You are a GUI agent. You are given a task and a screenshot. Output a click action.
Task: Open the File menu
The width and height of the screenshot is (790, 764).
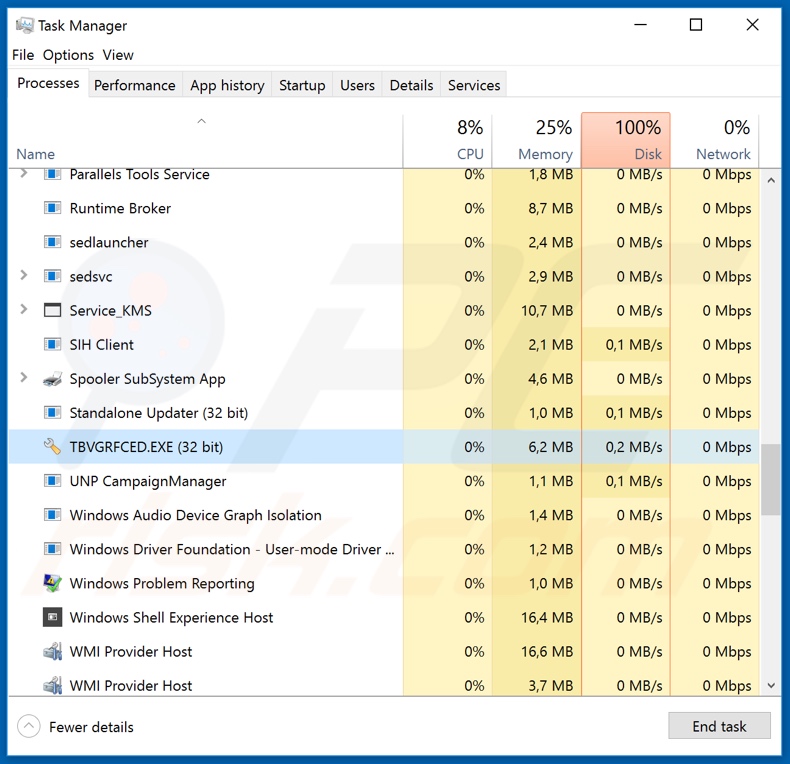(x=23, y=55)
